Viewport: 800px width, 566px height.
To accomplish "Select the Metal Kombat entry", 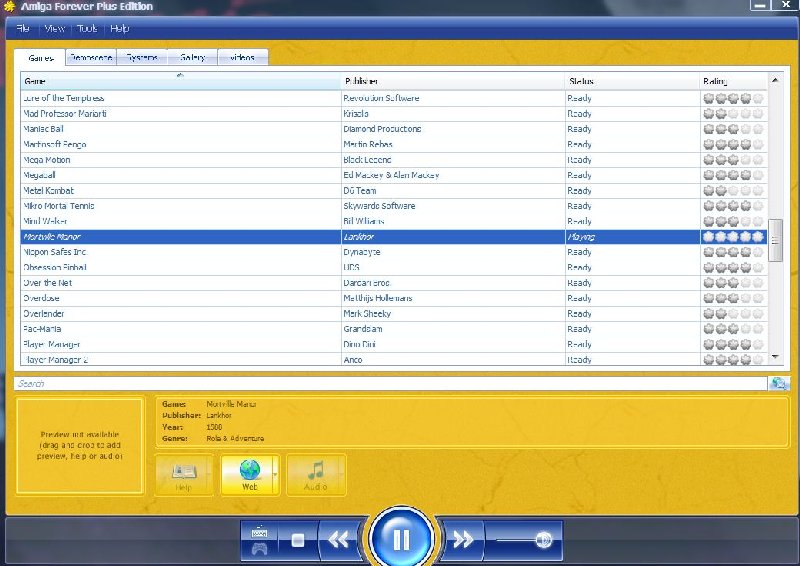I will tap(393, 190).
